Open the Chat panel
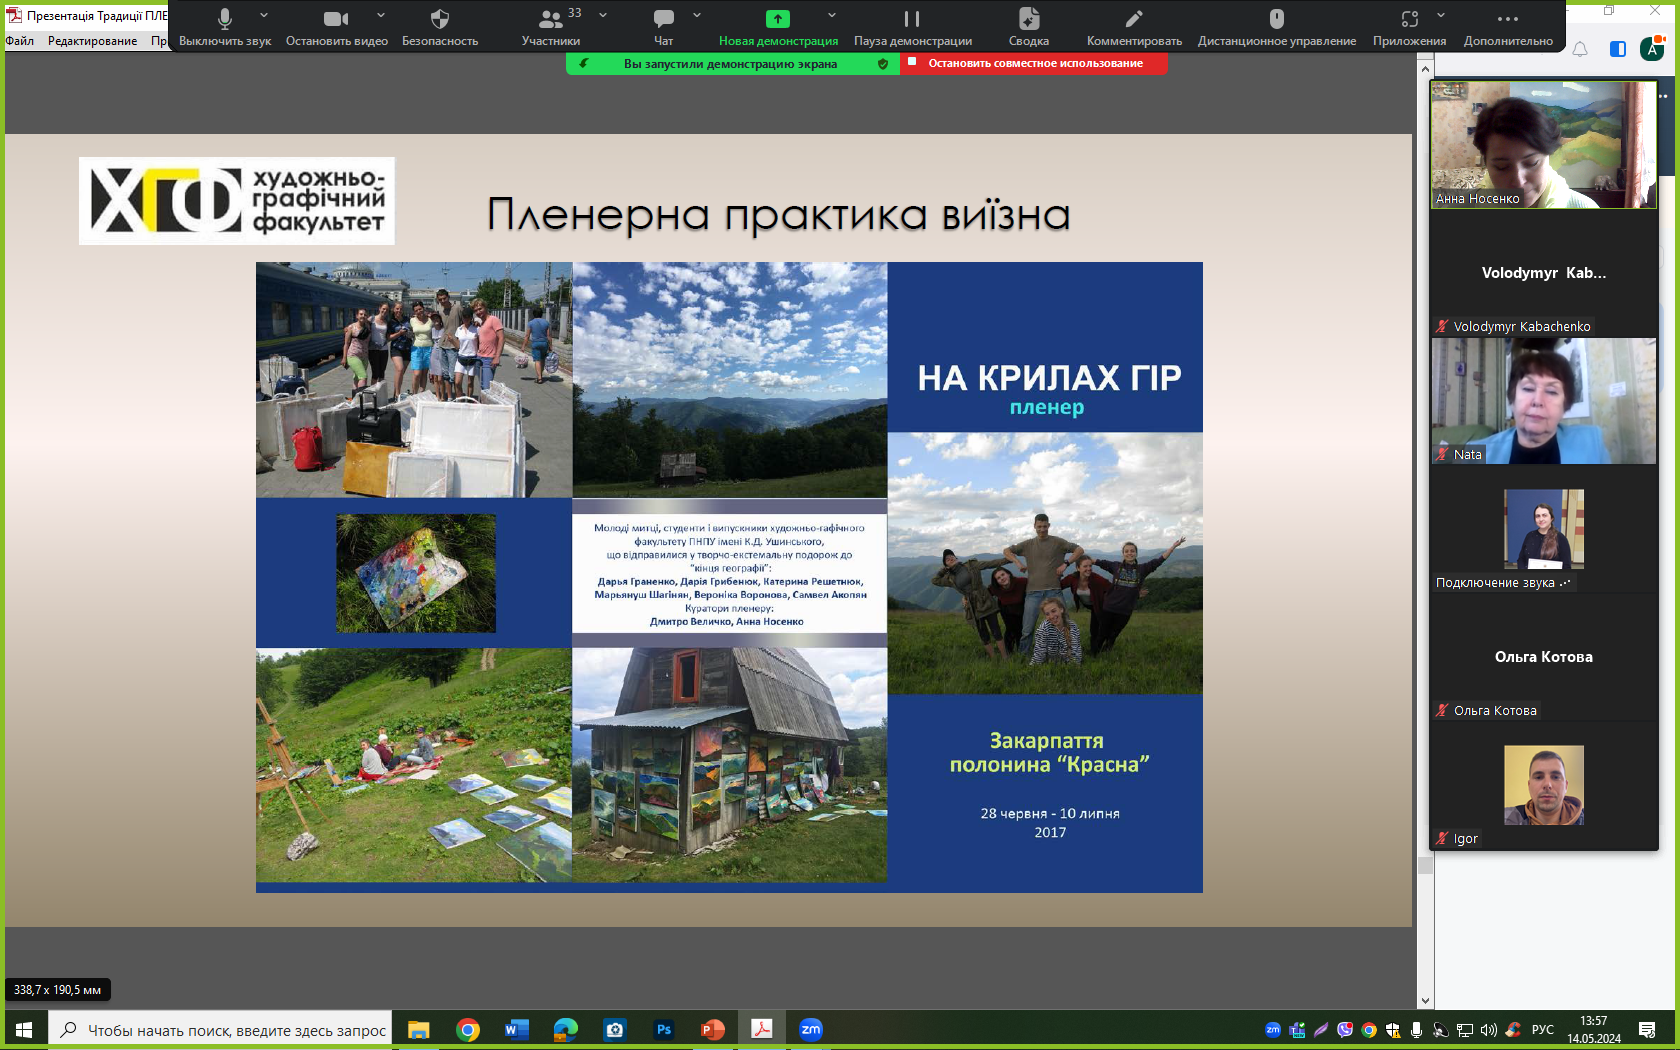This screenshot has width=1680, height=1050. pyautogui.click(x=663, y=20)
